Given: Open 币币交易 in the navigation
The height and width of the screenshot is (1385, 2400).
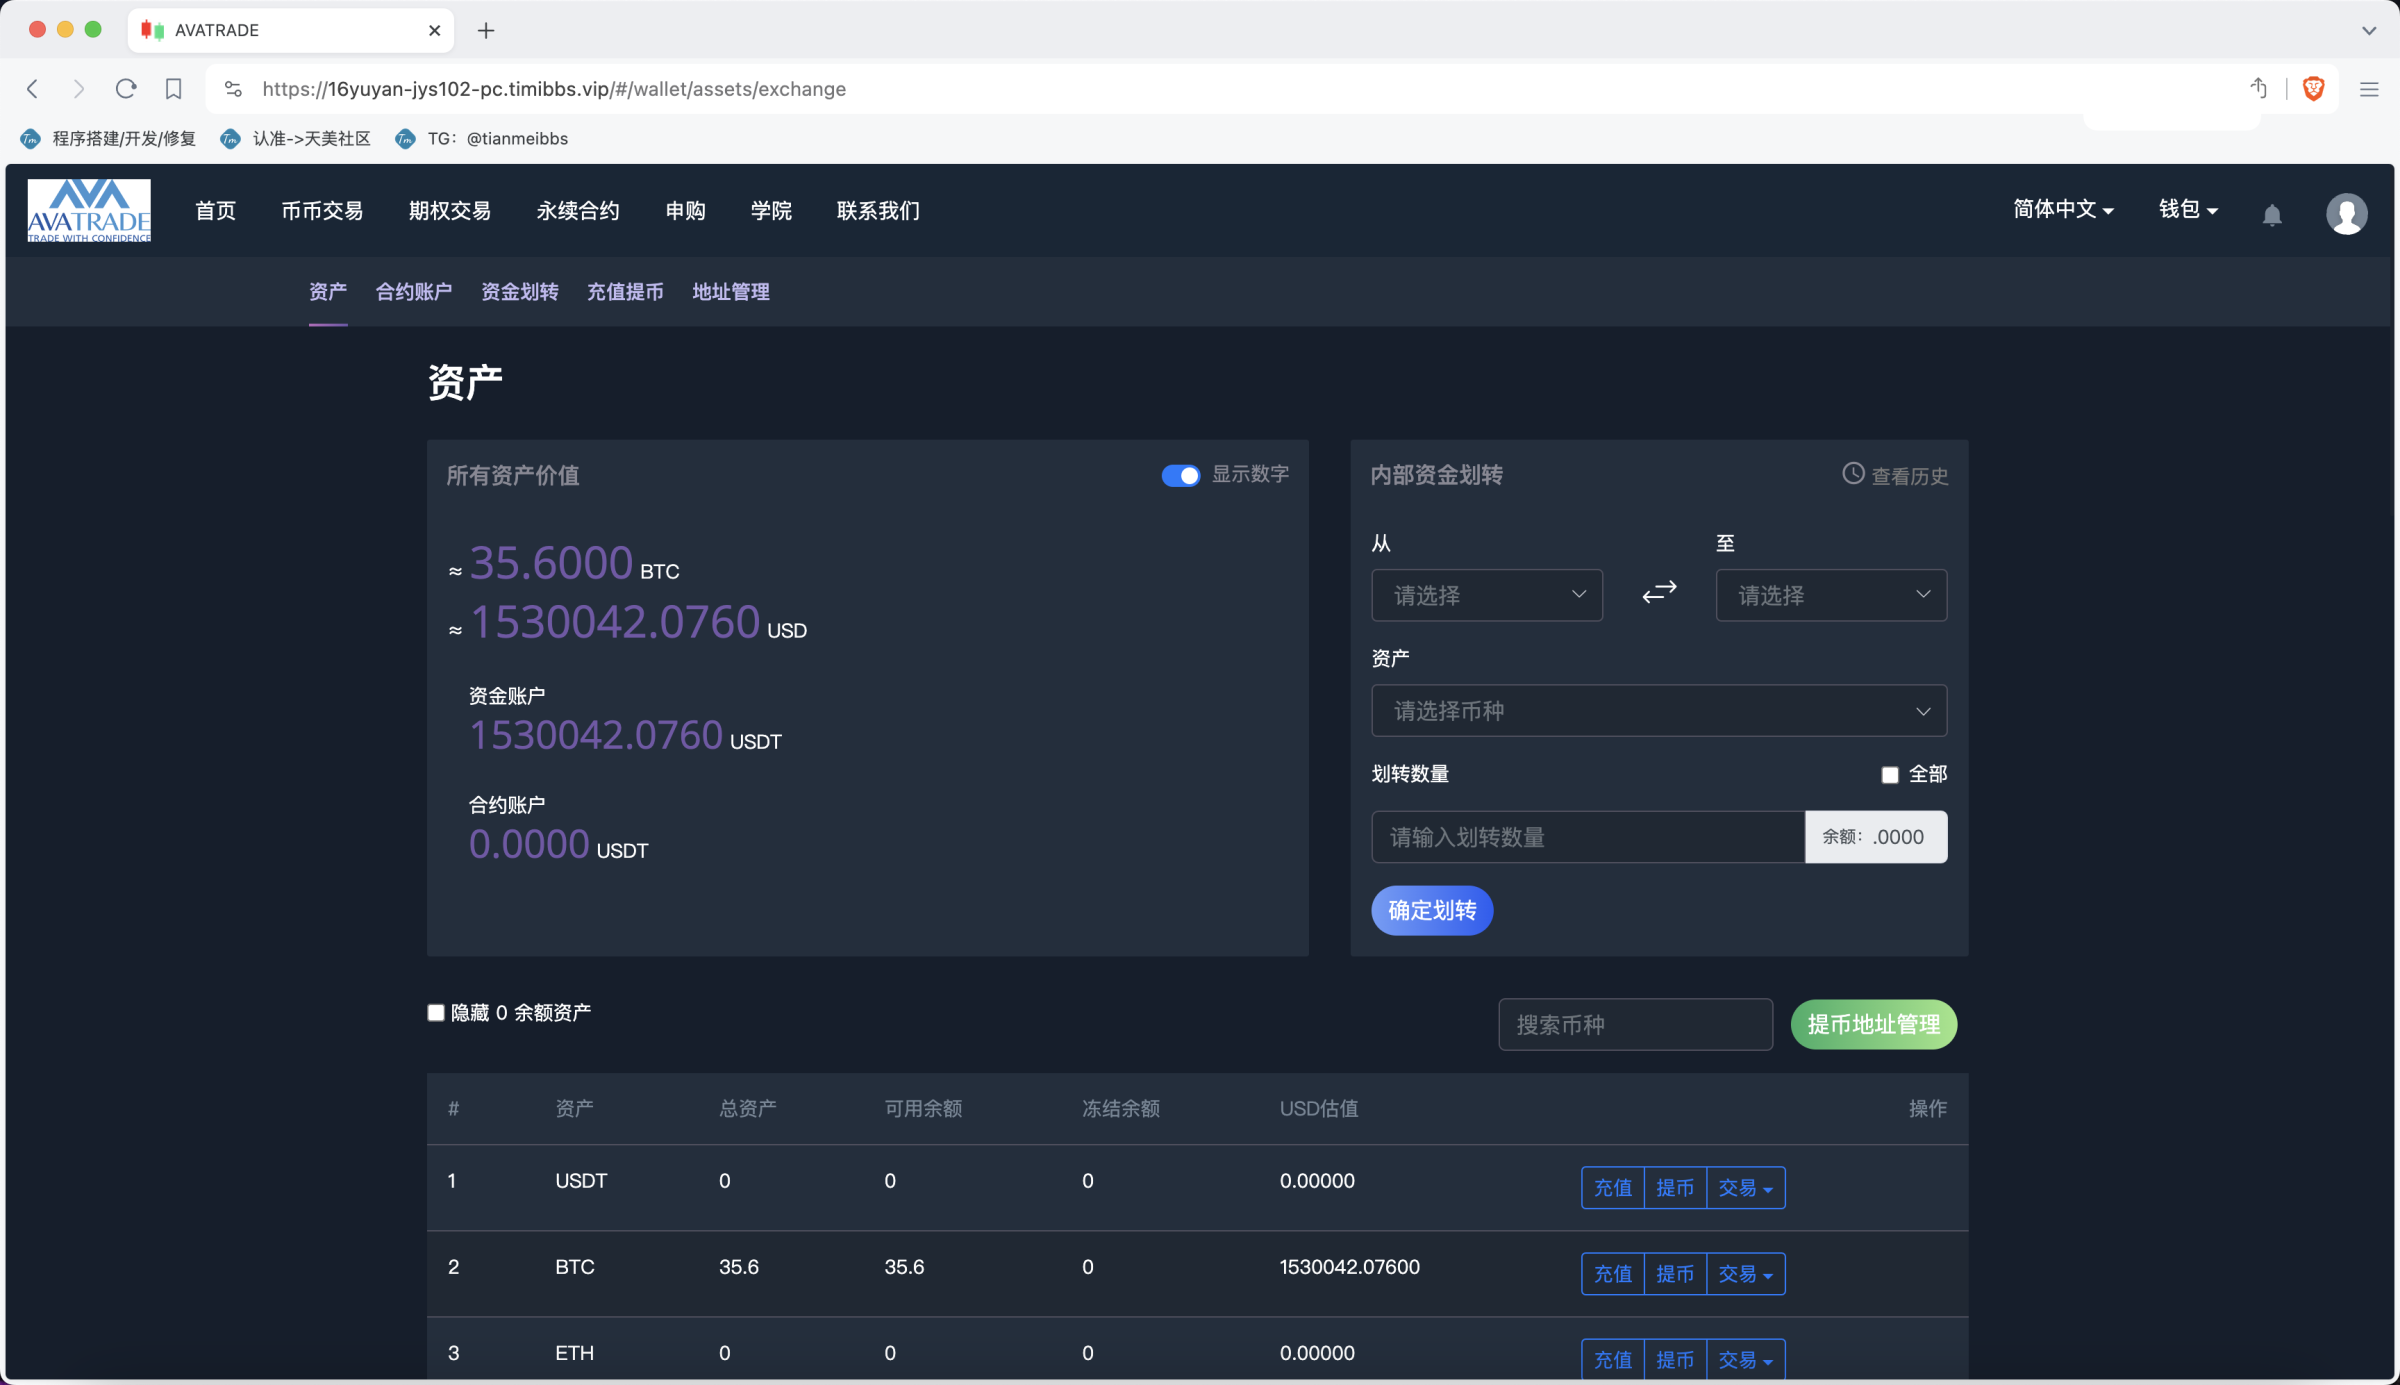Looking at the screenshot, I should 322,211.
